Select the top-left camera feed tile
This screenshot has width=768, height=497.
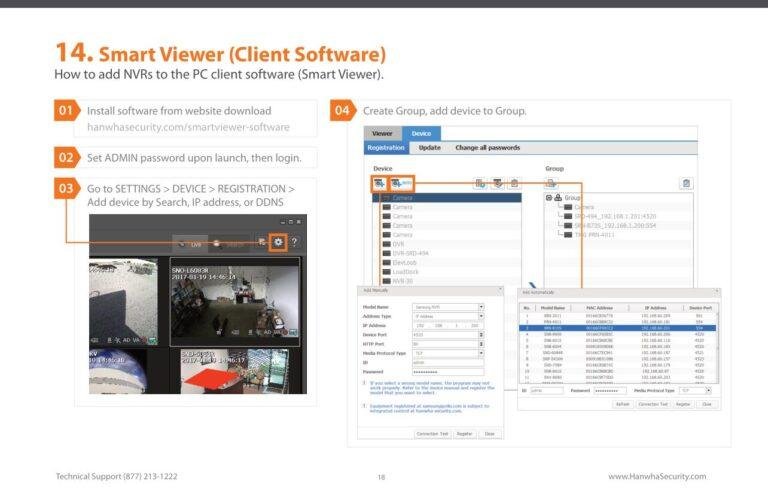123,301
